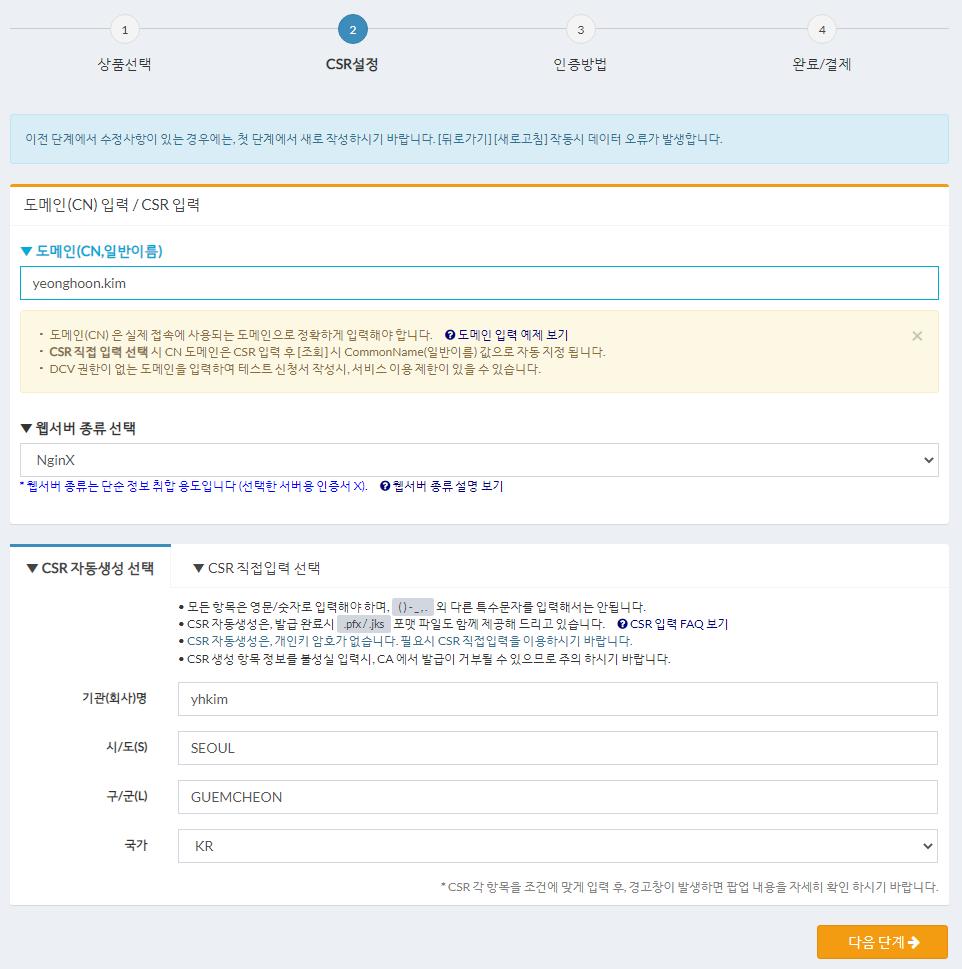Expand the NginX web server dropdown
The height and width of the screenshot is (969, 962).
[479, 460]
